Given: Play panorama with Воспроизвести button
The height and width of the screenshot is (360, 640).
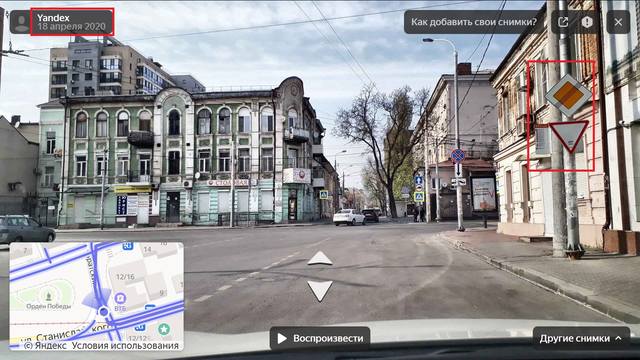Looking at the screenshot, I should tap(320, 338).
